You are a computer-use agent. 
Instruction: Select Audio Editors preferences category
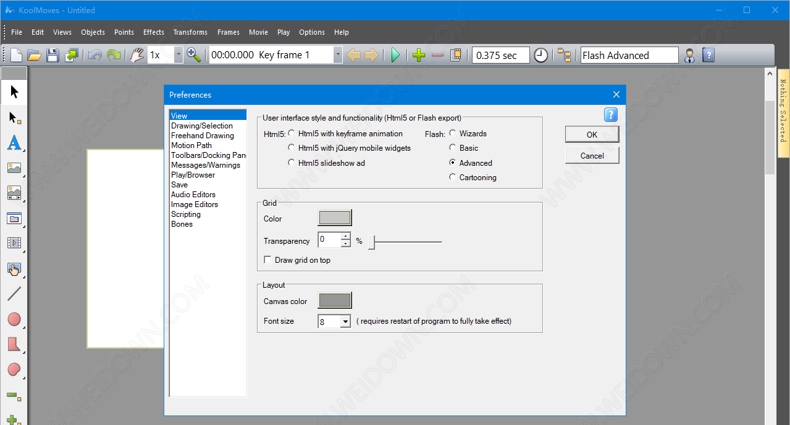(193, 194)
